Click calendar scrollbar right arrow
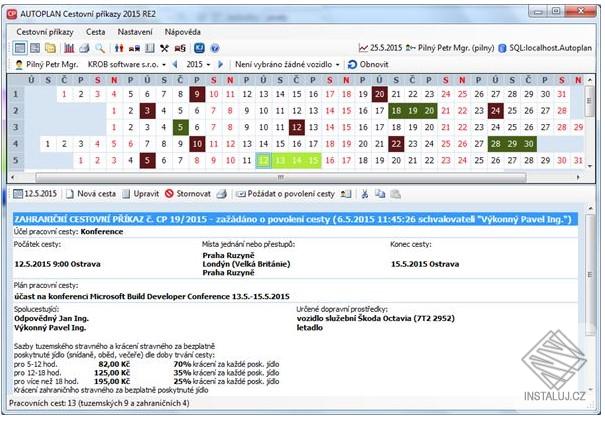The width and height of the screenshot is (605, 423). 578,177
